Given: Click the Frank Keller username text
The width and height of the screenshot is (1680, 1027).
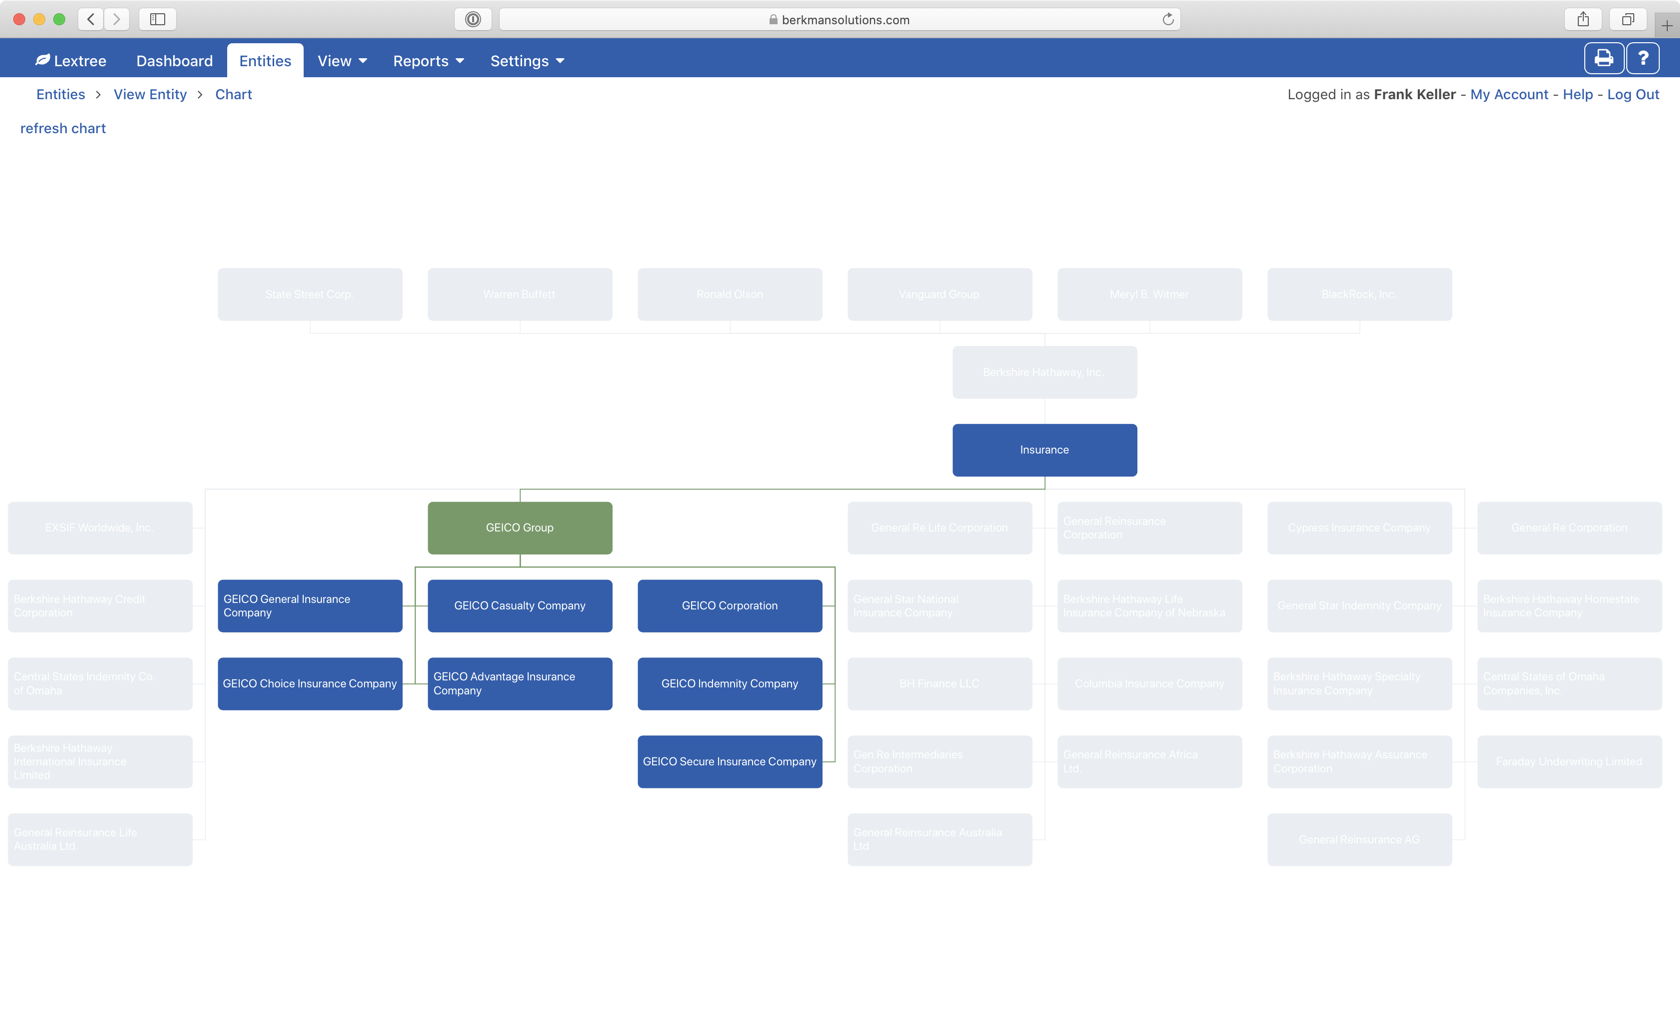Looking at the screenshot, I should tap(1414, 94).
